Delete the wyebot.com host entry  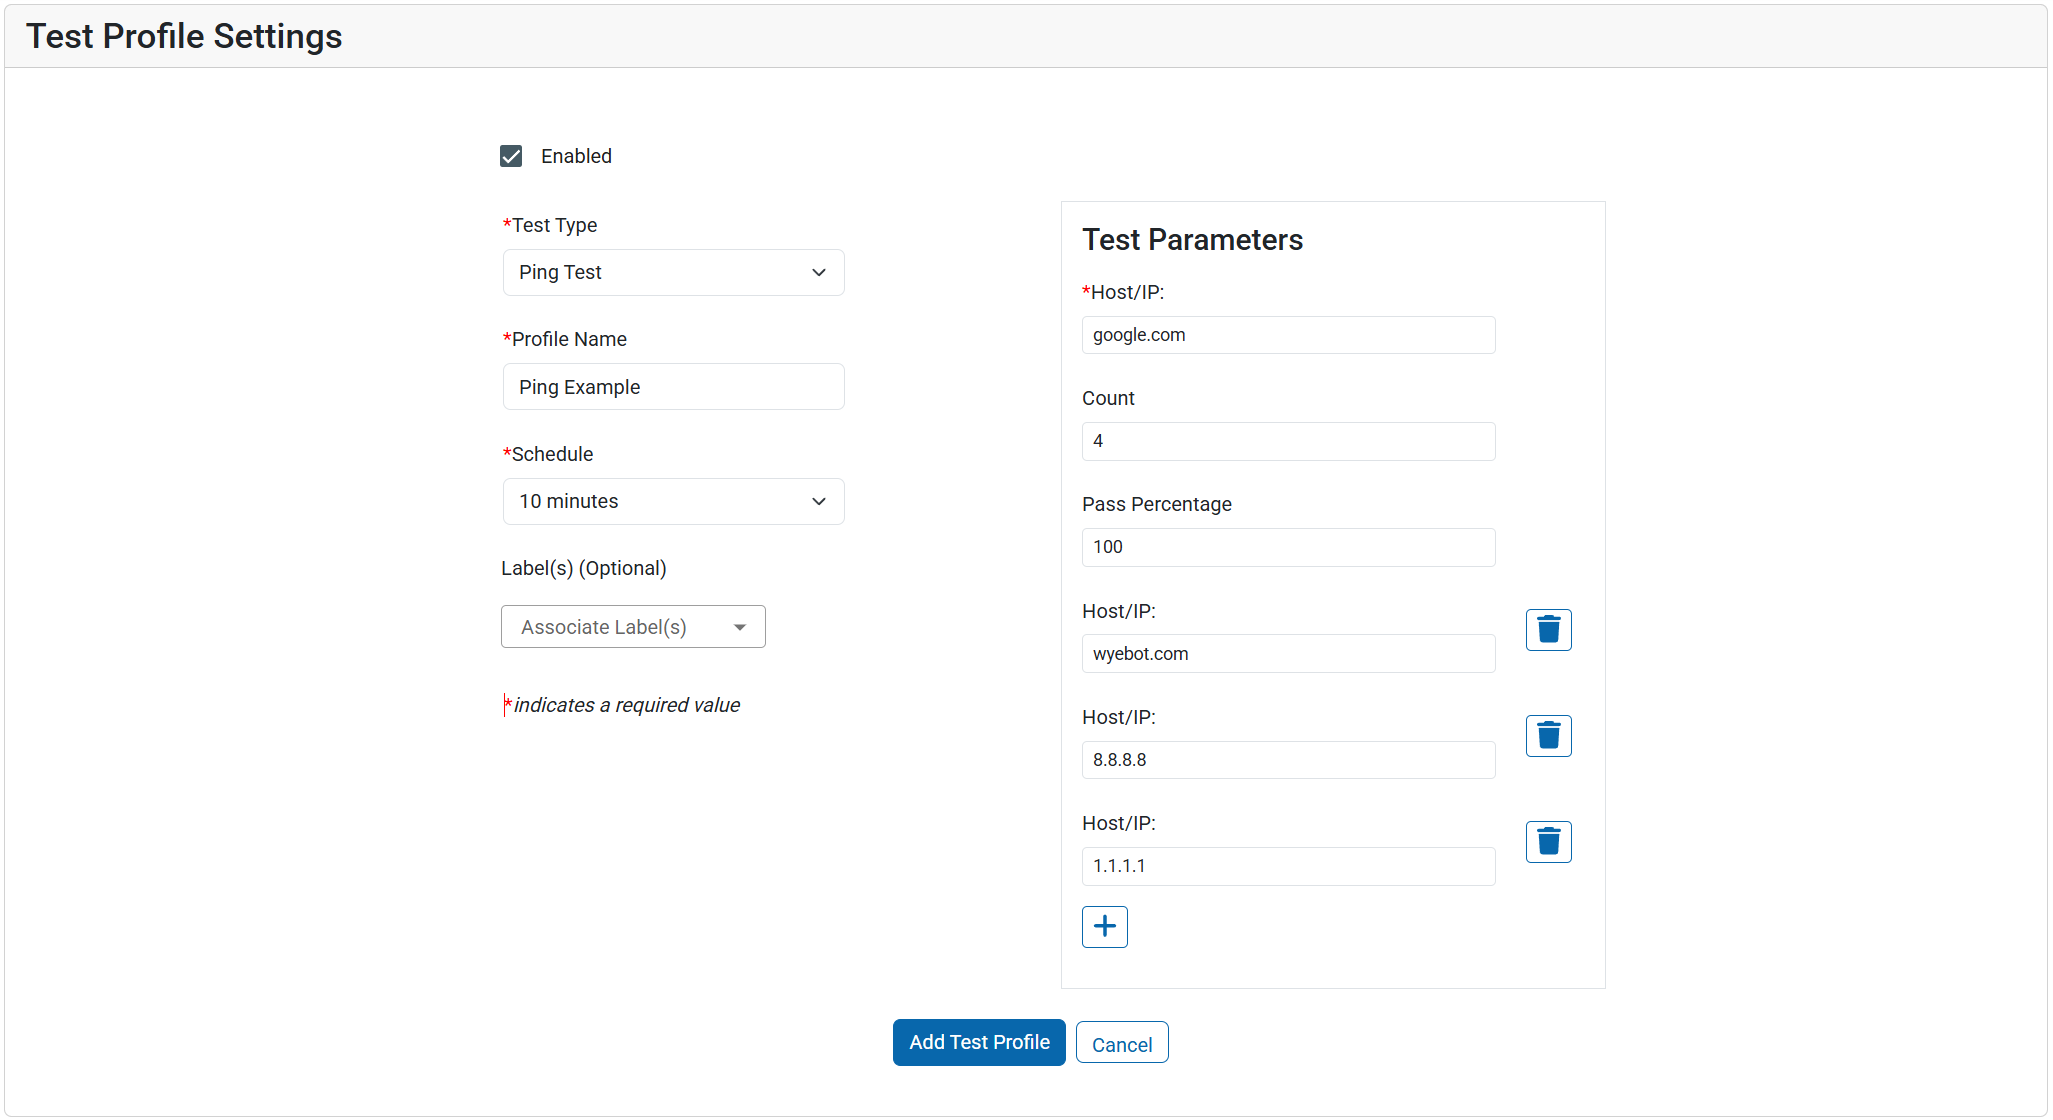click(1548, 630)
